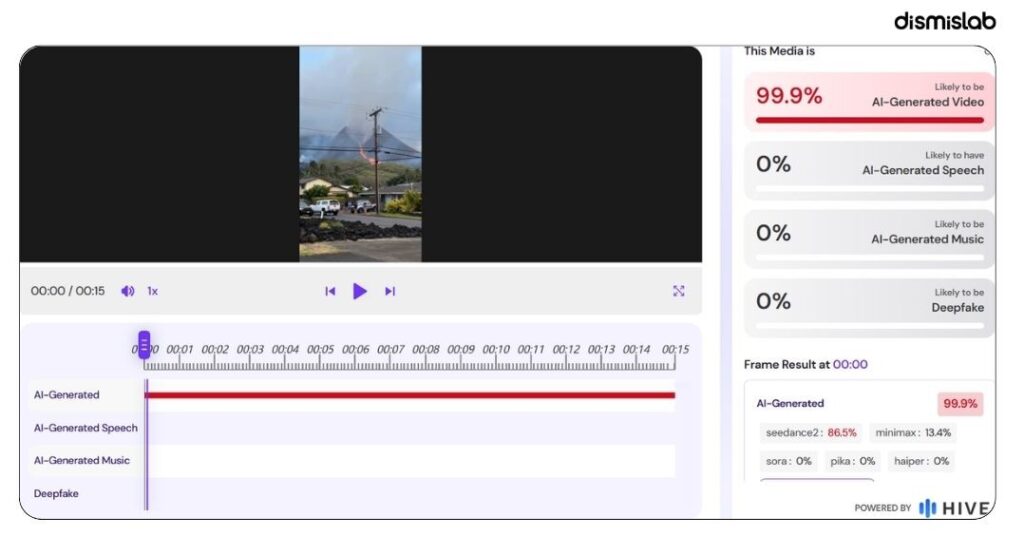
Task: Open the AI-Generated Speech 0% card
Action: [869, 170]
